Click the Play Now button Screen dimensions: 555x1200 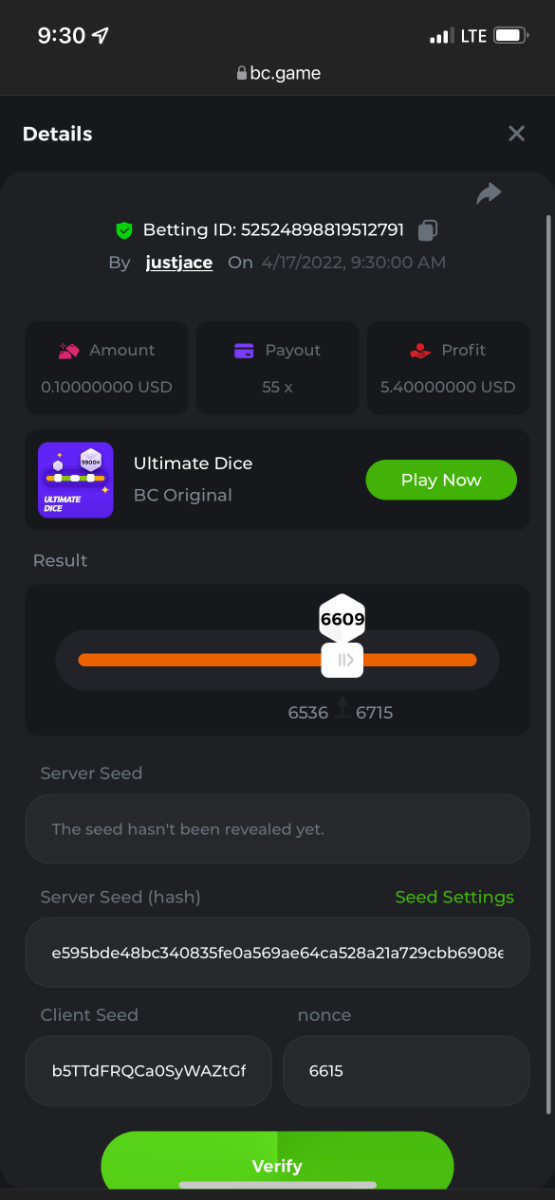(x=441, y=480)
